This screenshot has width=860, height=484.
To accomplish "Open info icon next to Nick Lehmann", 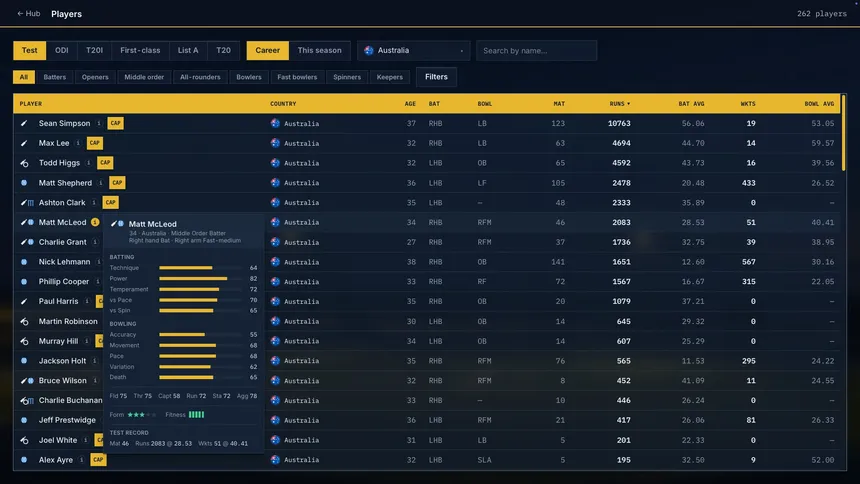I will pos(99,262).
